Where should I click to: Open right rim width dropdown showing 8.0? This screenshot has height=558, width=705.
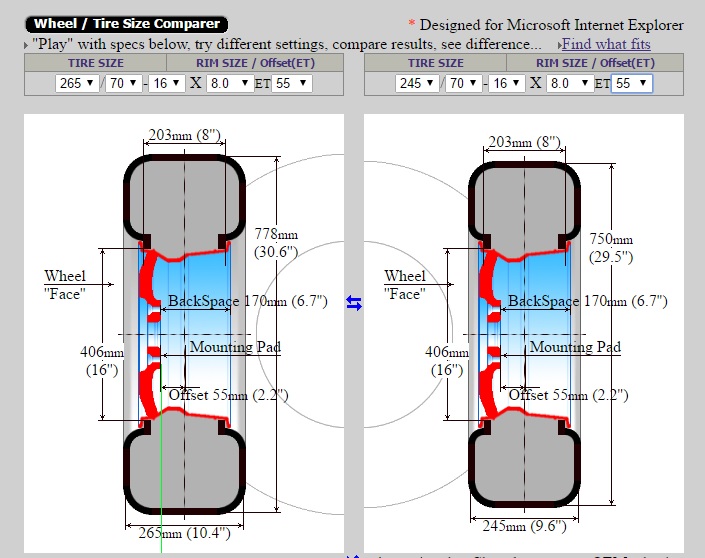[570, 83]
